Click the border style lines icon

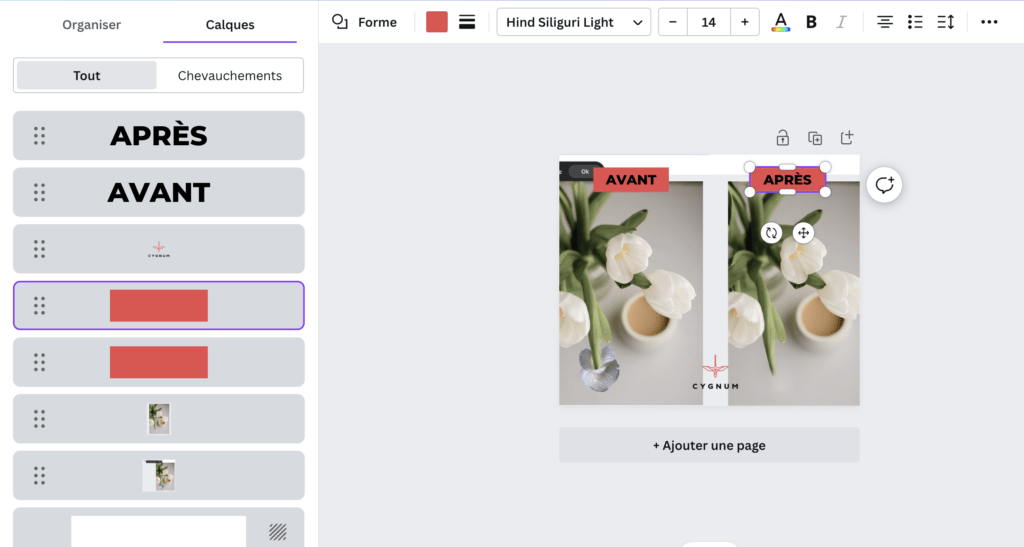[467, 22]
